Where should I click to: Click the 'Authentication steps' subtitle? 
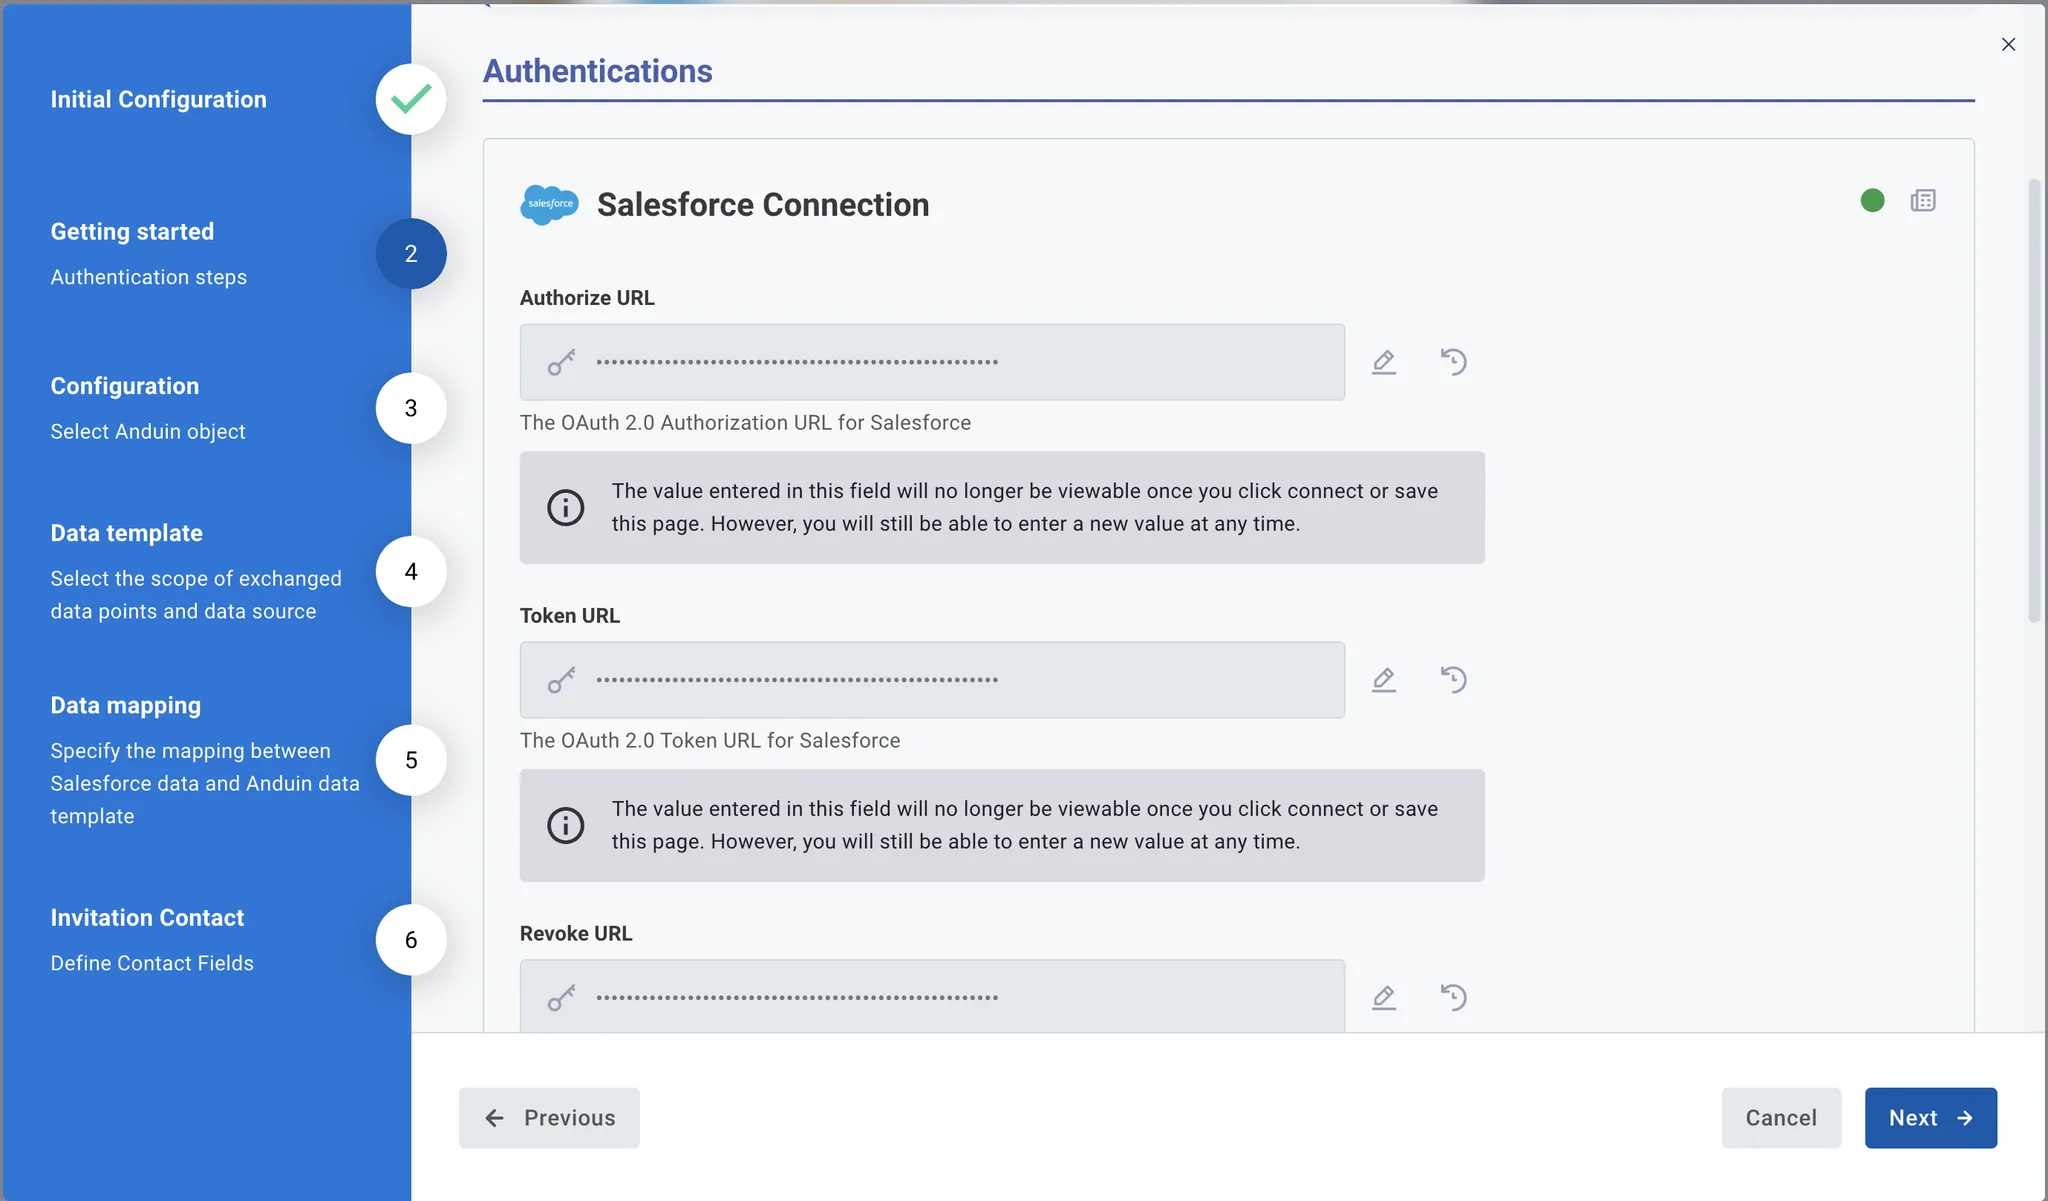pos(149,277)
